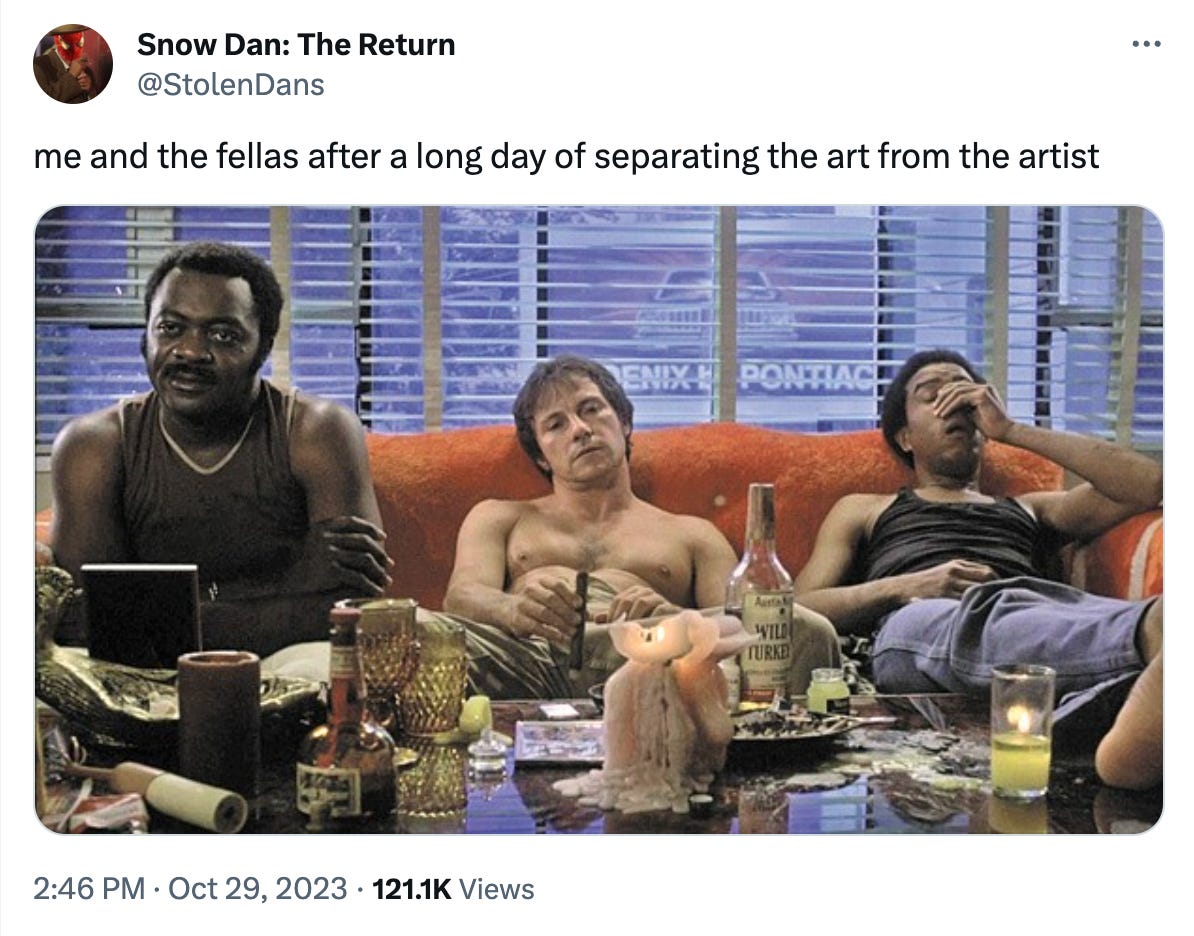Click the Views label beside the count
This screenshot has width=1194, height=936.
click(x=497, y=889)
